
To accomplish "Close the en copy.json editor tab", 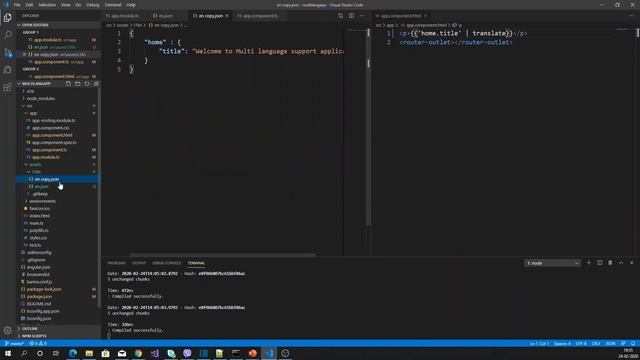I will coord(227,16).
